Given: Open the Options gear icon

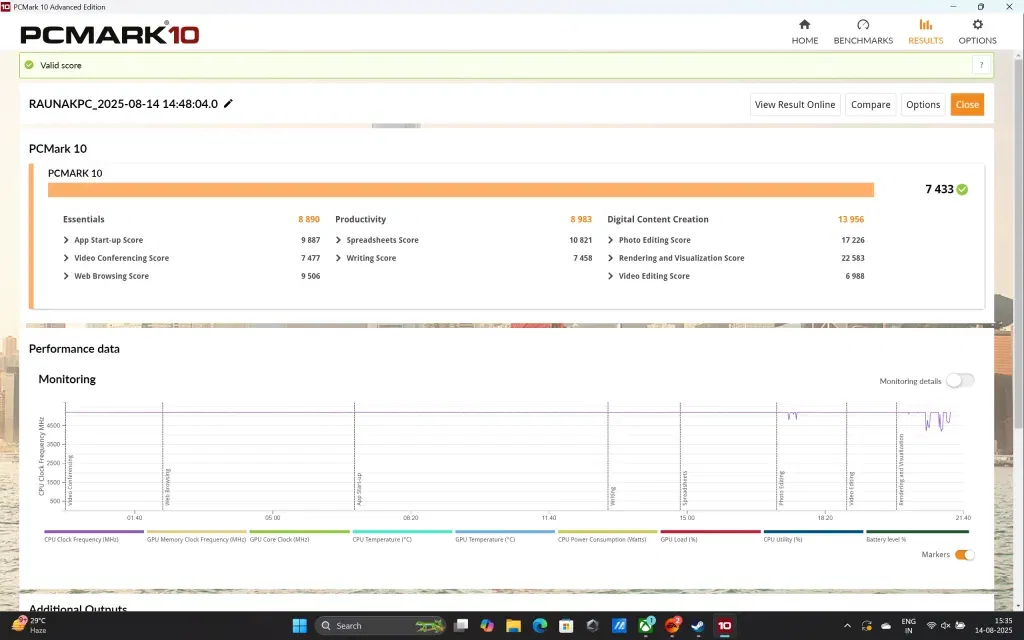Looking at the screenshot, I should tap(977, 25).
